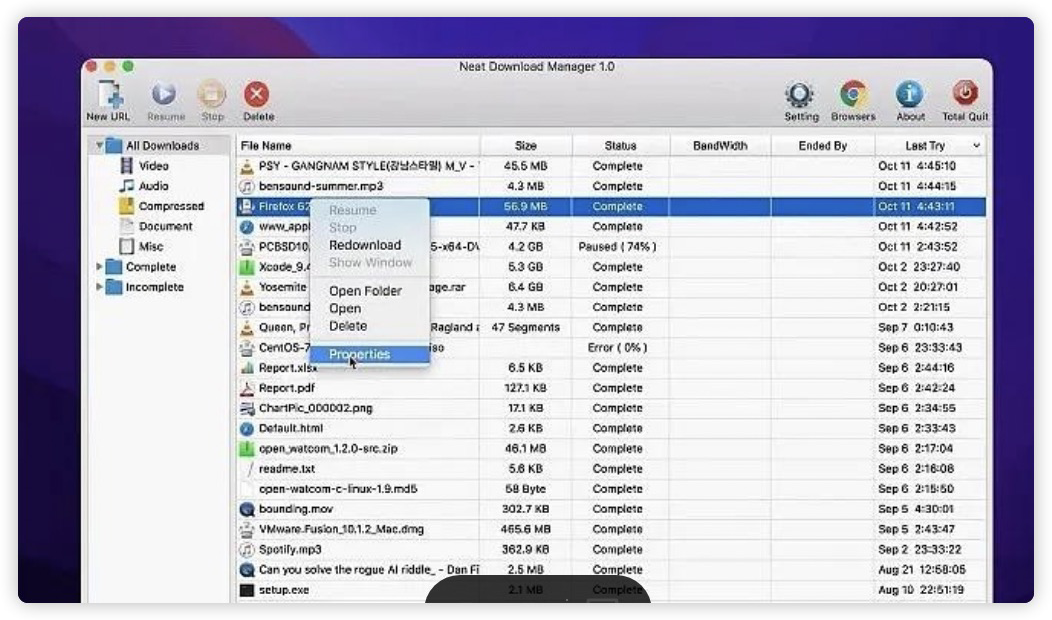Click the bounding.mov QuickTime icon
Viewport: 1052px width, 620px height.
247,509
